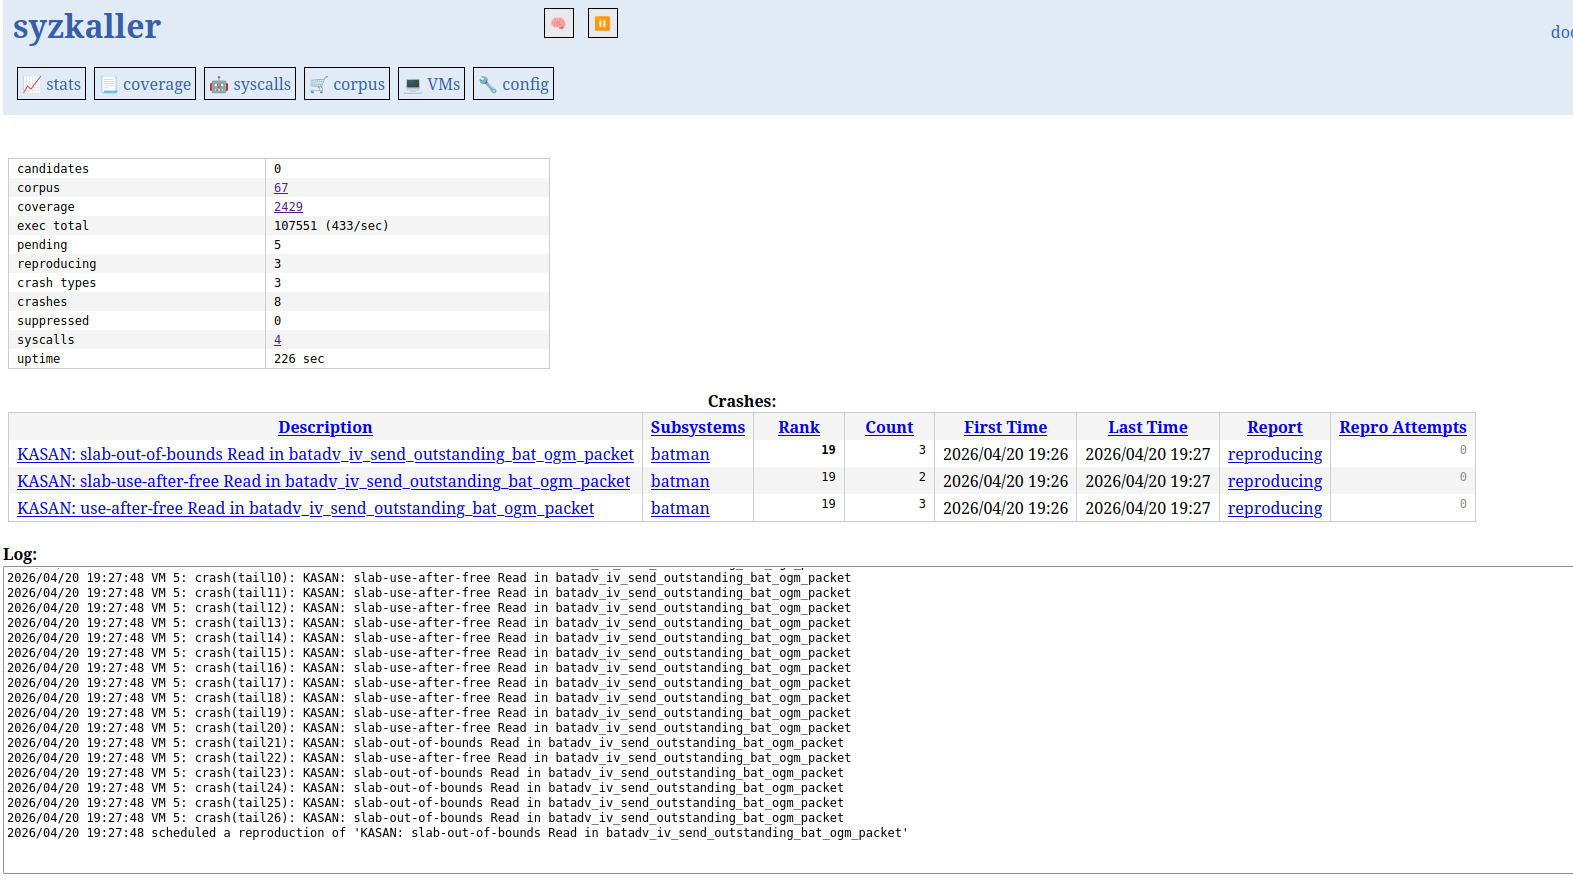
Task: Click the syzkaller title heading
Action: point(87,26)
